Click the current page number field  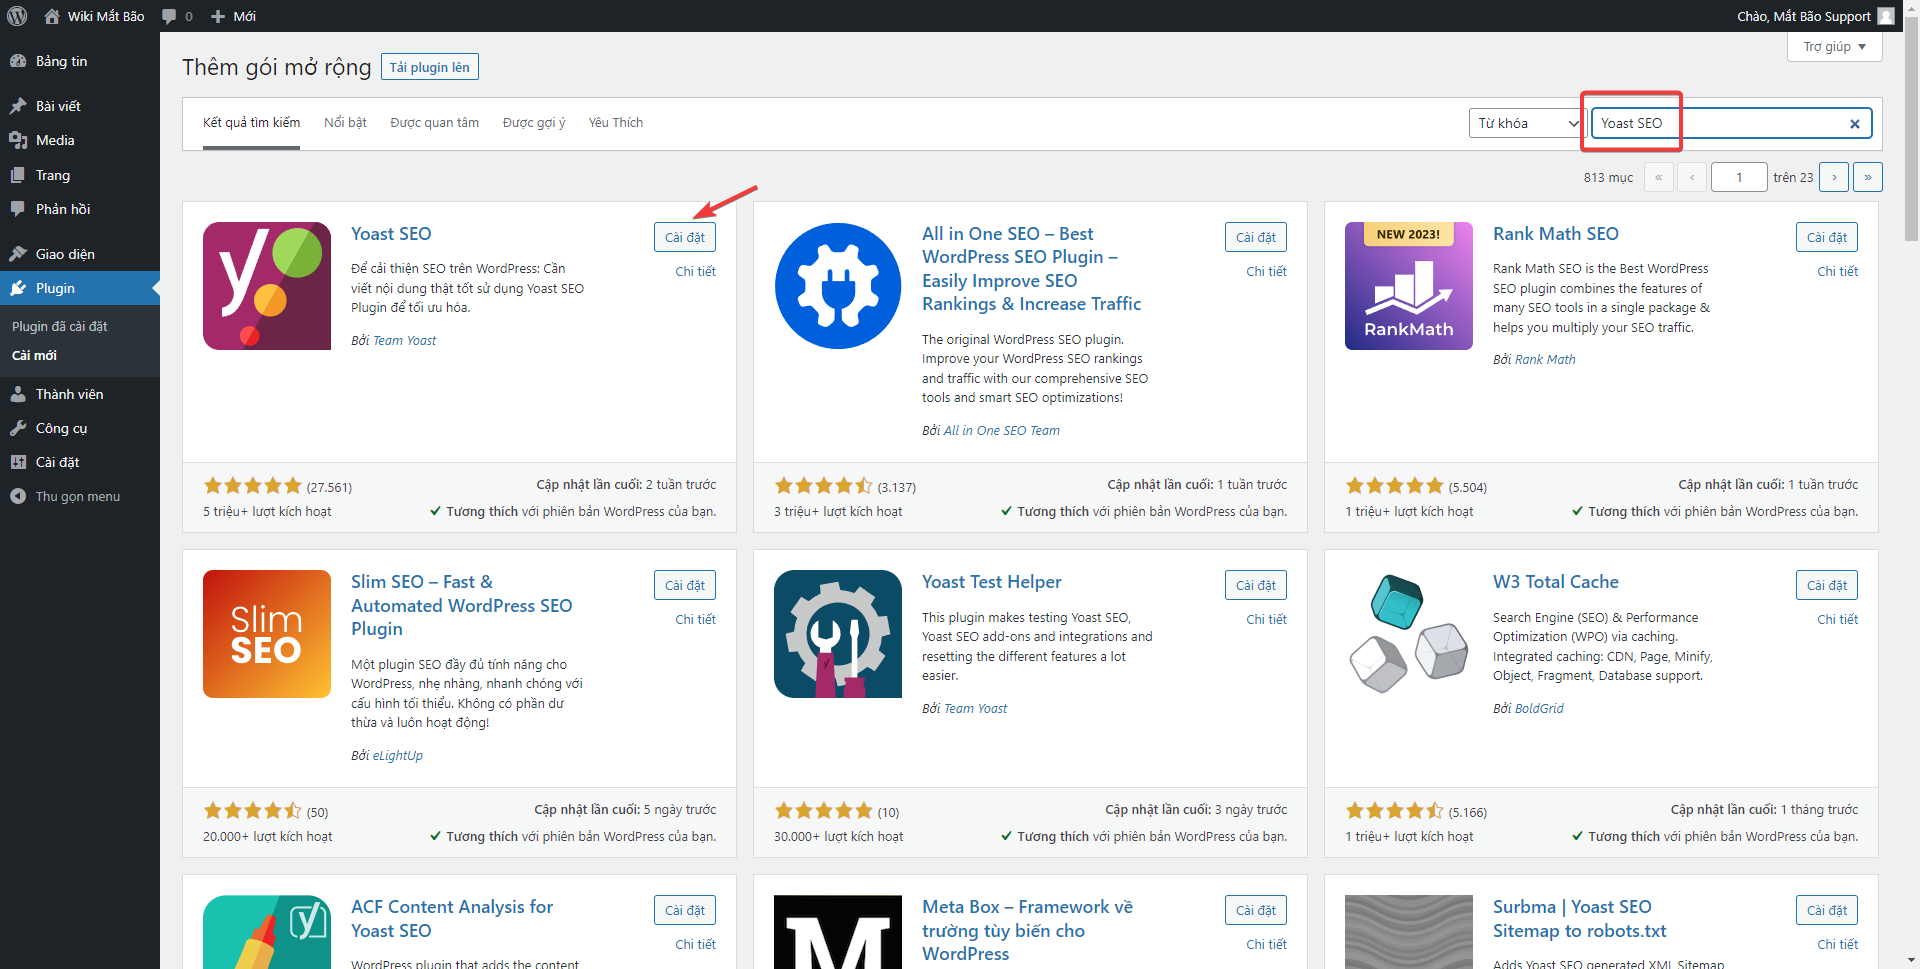point(1739,177)
